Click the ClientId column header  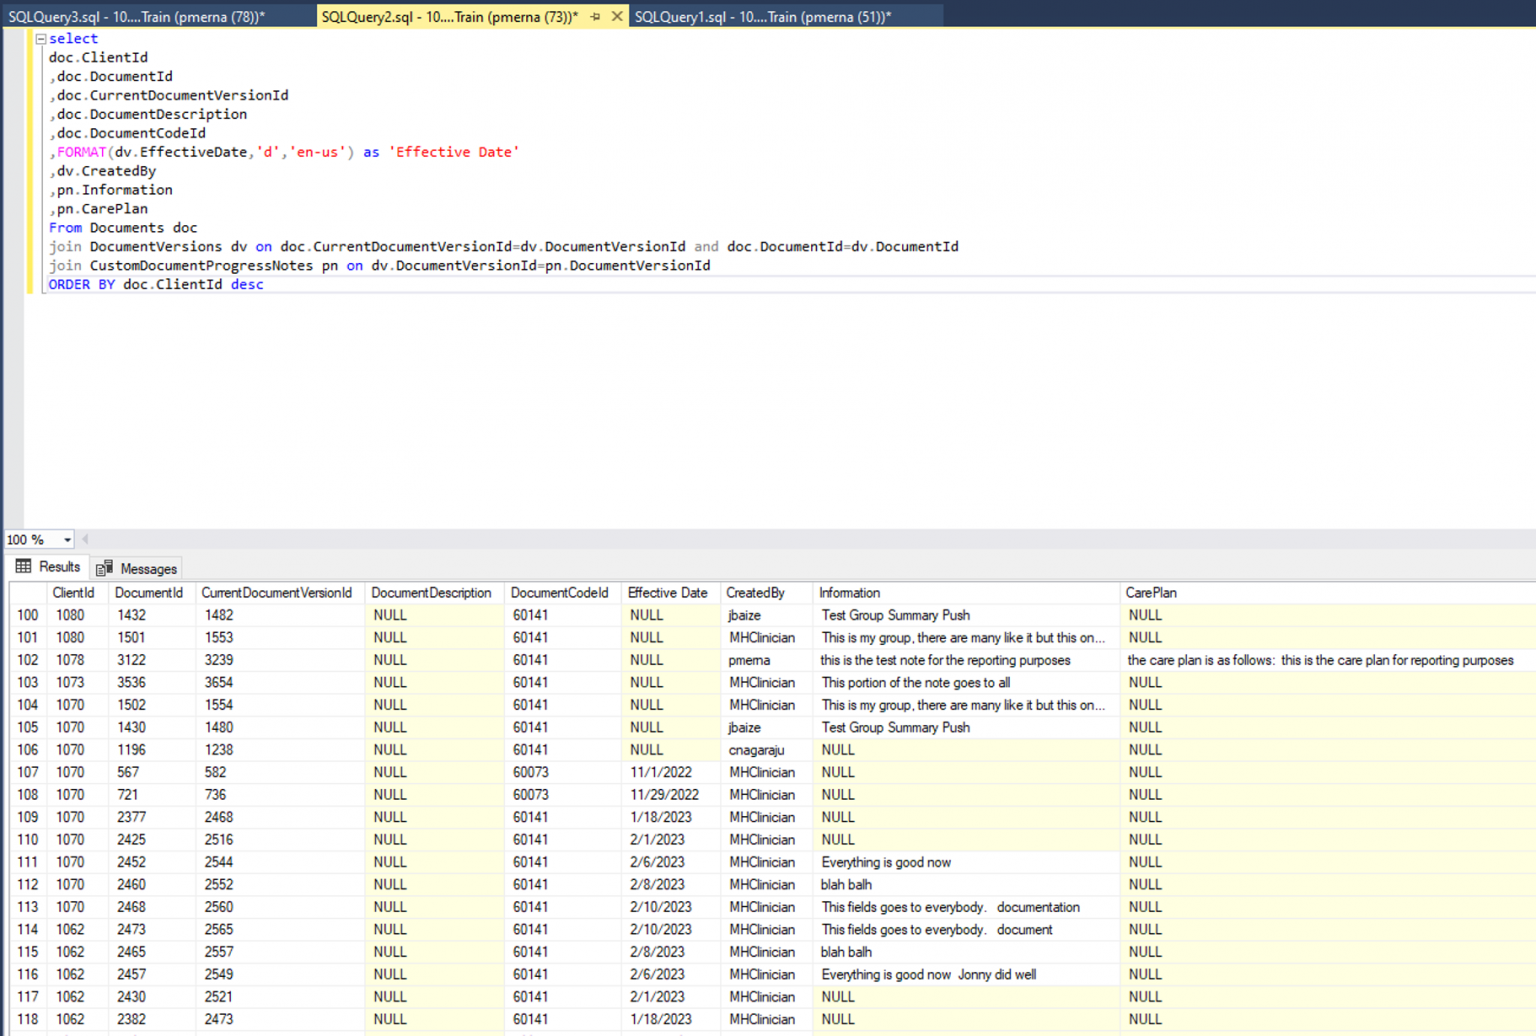coord(73,592)
